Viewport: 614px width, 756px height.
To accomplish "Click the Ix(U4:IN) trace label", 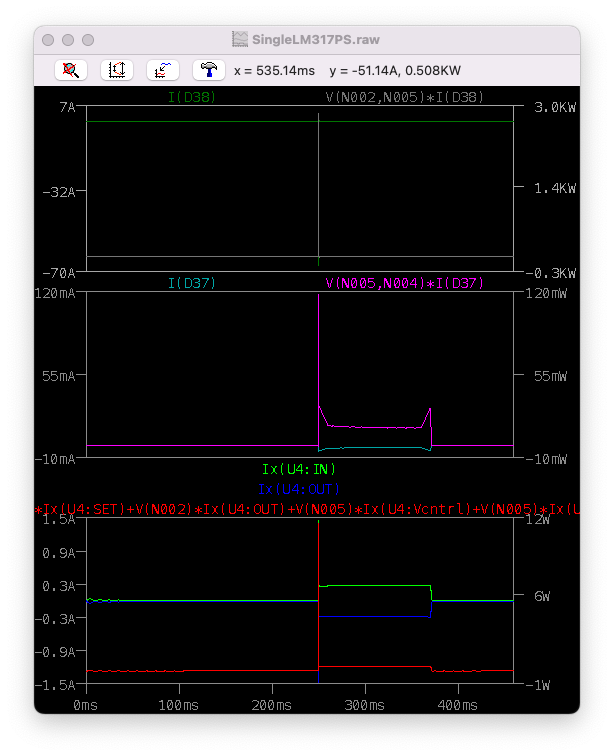I will (299, 469).
